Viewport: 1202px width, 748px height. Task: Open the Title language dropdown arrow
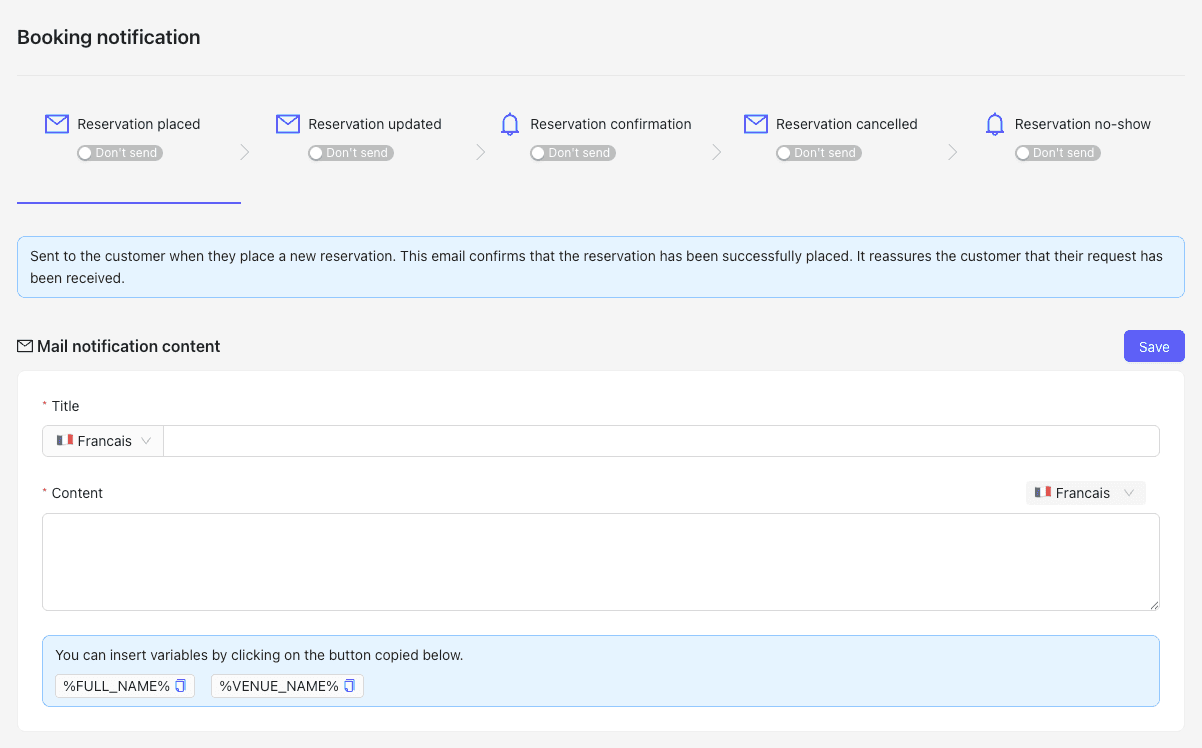click(146, 441)
